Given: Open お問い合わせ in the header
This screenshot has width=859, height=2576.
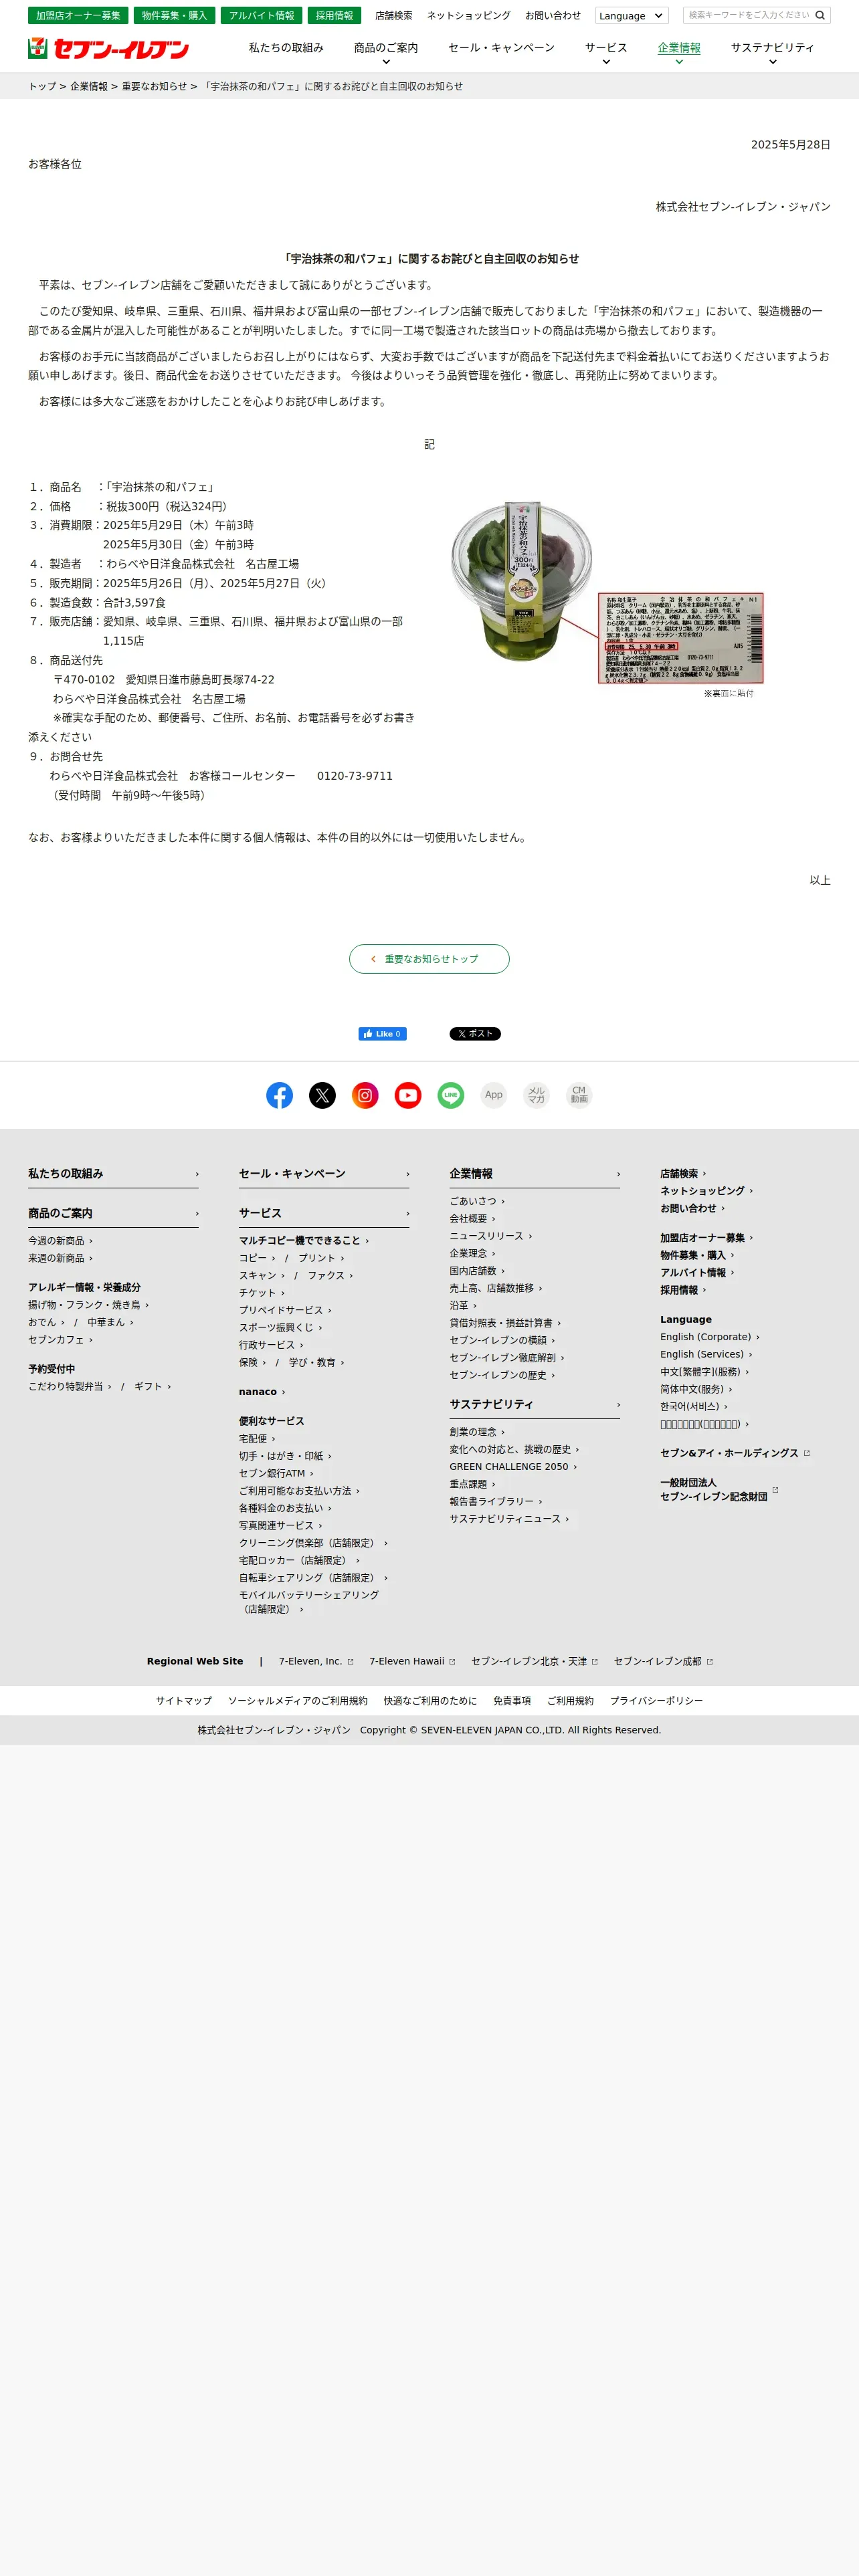Looking at the screenshot, I should coord(553,16).
